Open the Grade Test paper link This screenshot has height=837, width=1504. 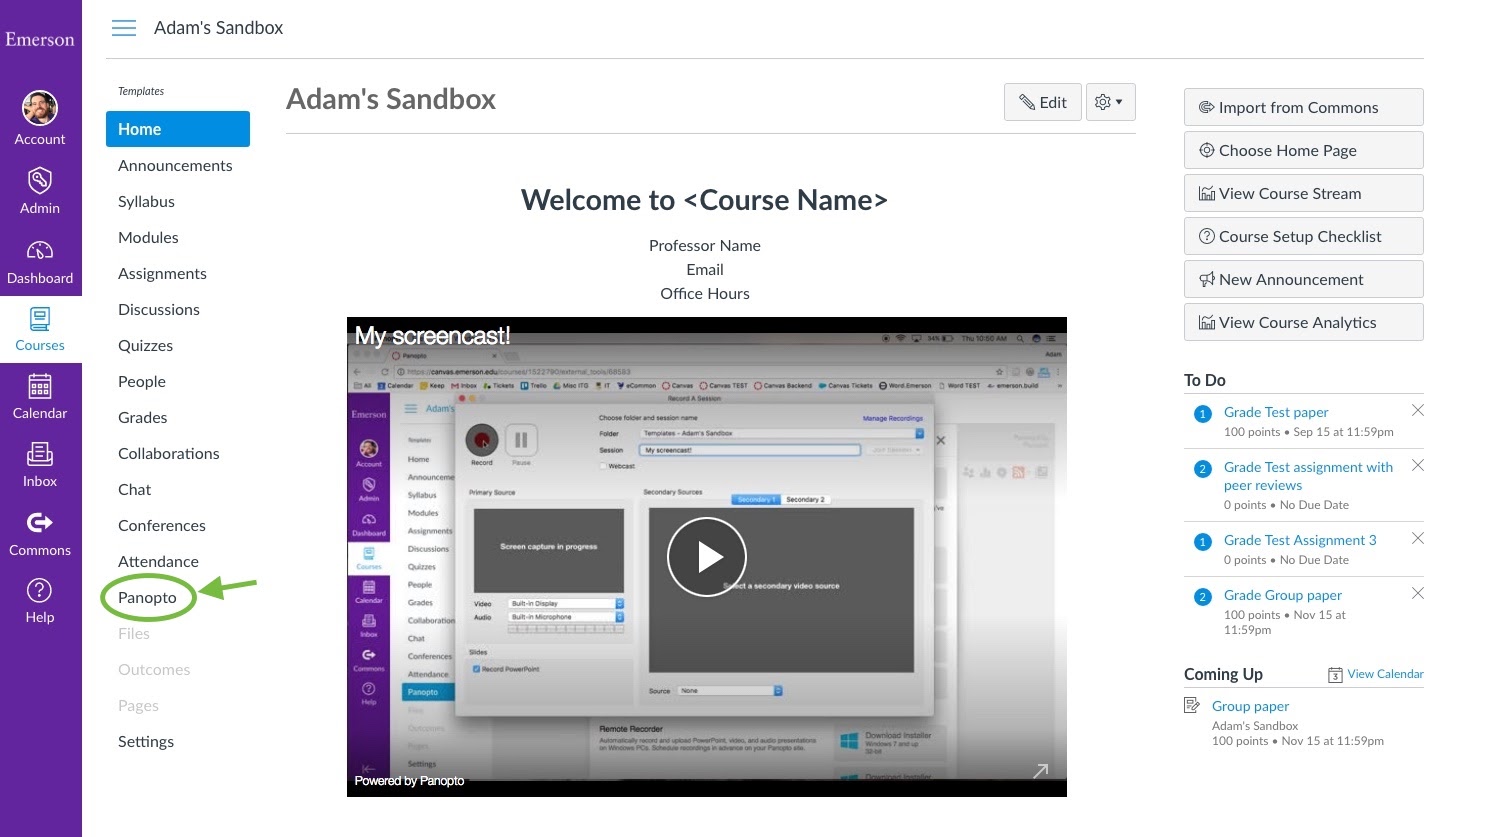pos(1276,412)
